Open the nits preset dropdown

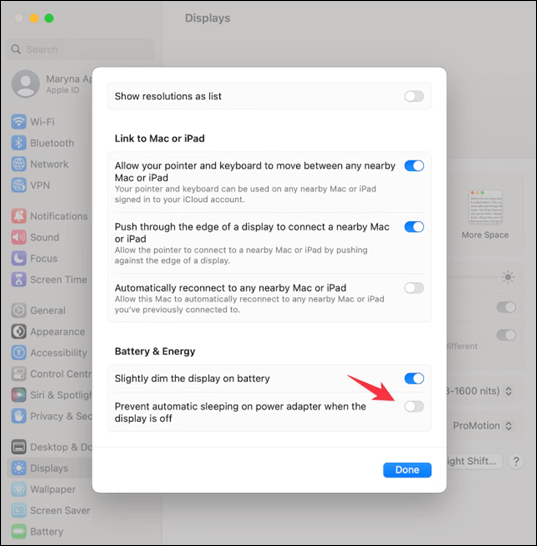(481, 391)
